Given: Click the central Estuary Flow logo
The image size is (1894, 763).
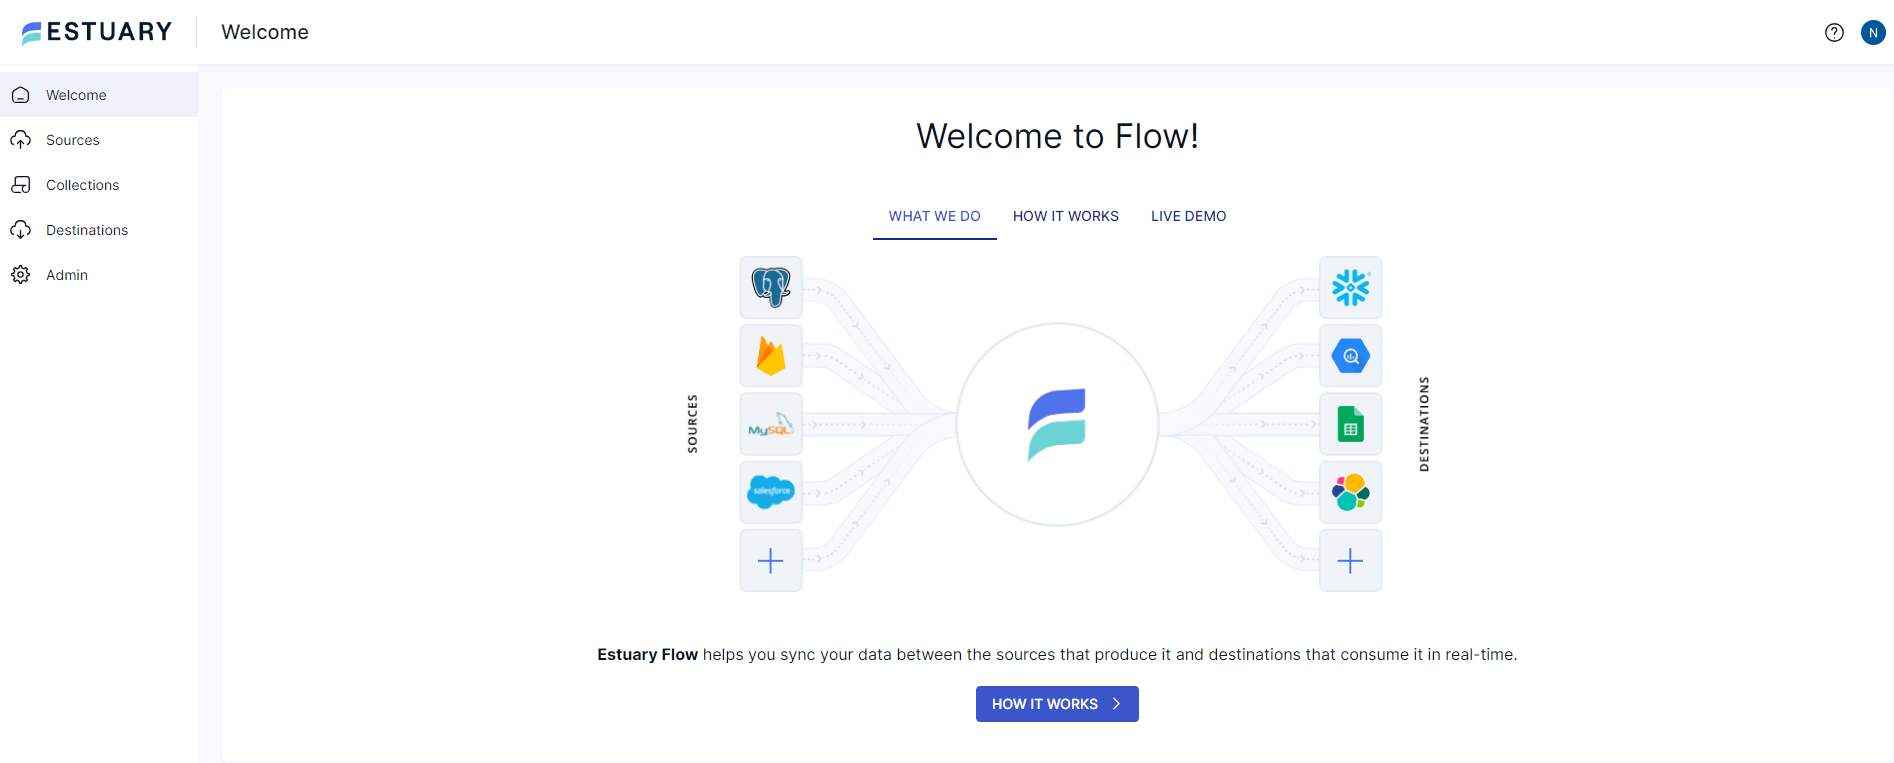Looking at the screenshot, I should pyautogui.click(x=1057, y=424).
